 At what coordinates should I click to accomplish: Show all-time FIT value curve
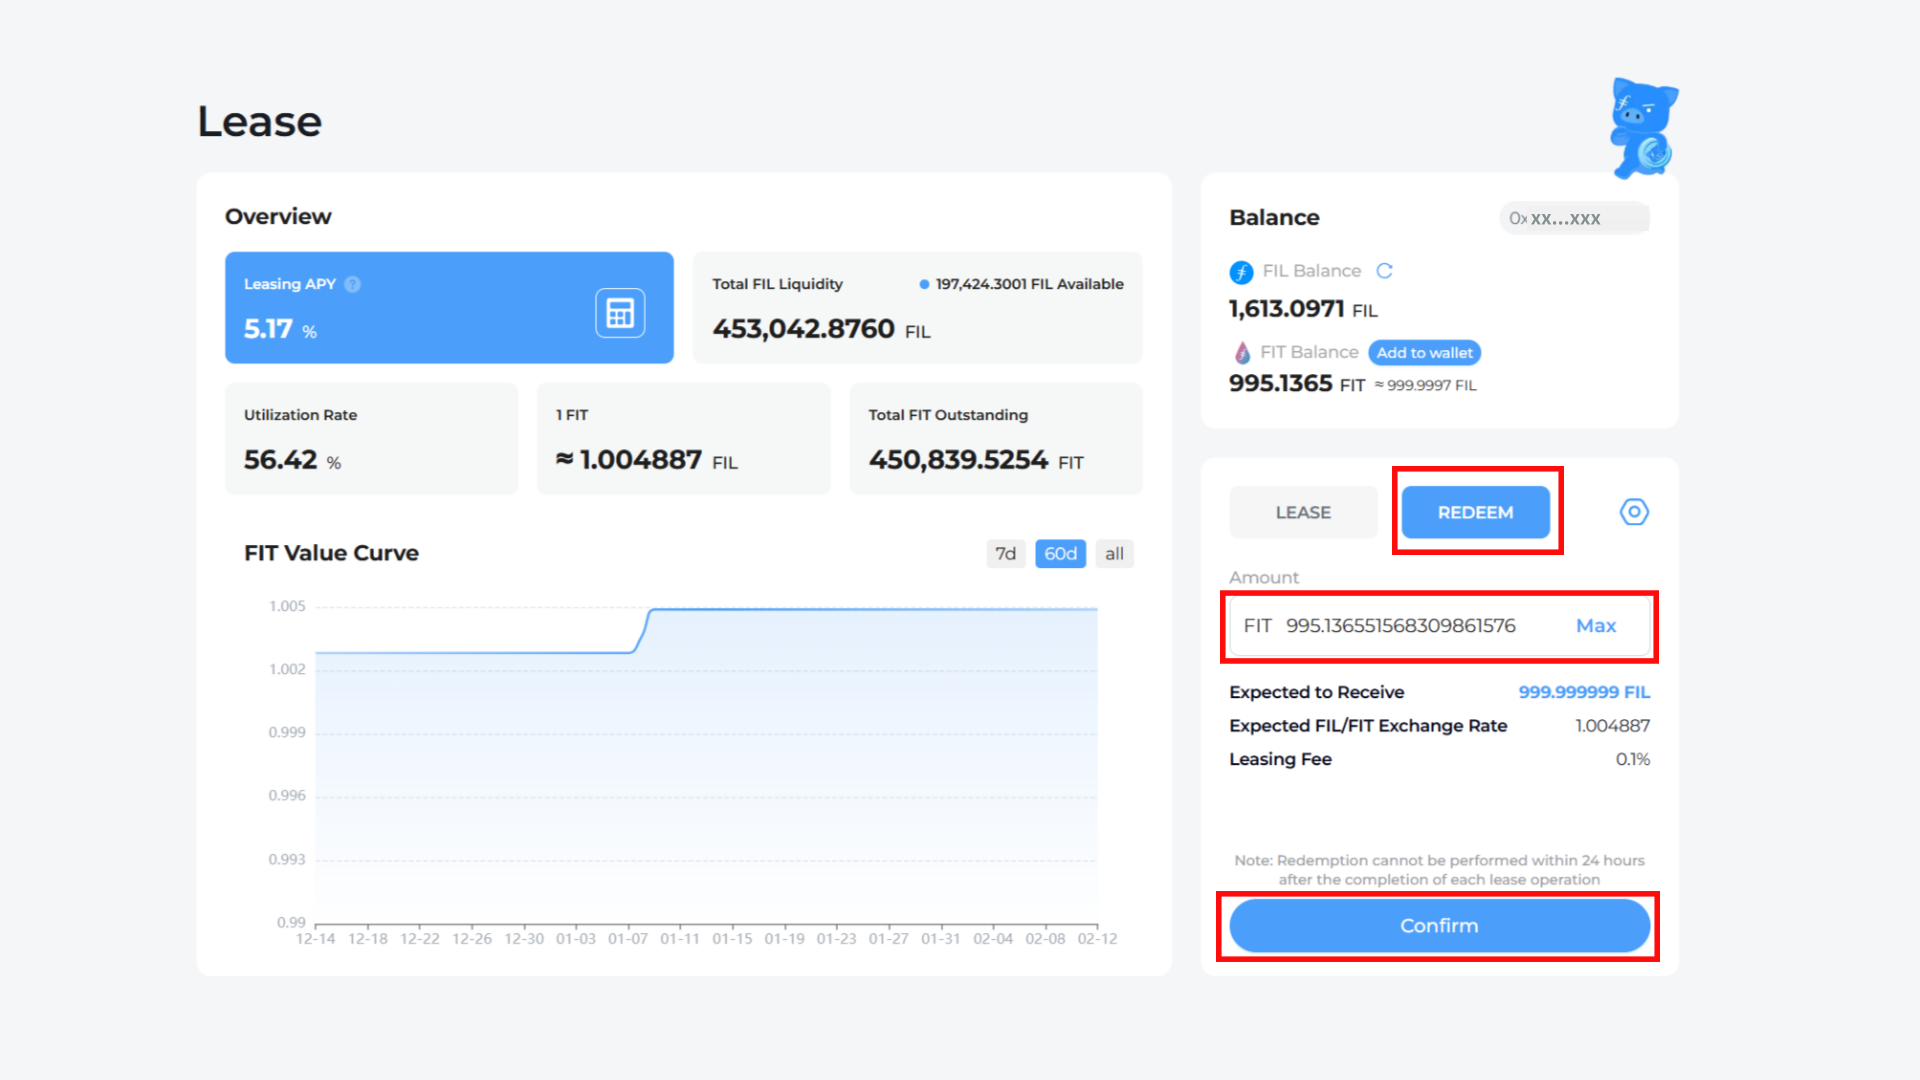pos(1114,554)
